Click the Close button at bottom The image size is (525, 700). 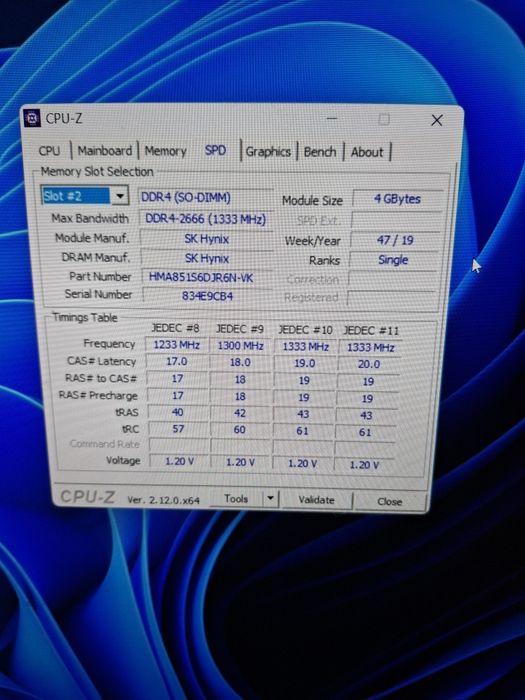pyautogui.click(x=390, y=501)
